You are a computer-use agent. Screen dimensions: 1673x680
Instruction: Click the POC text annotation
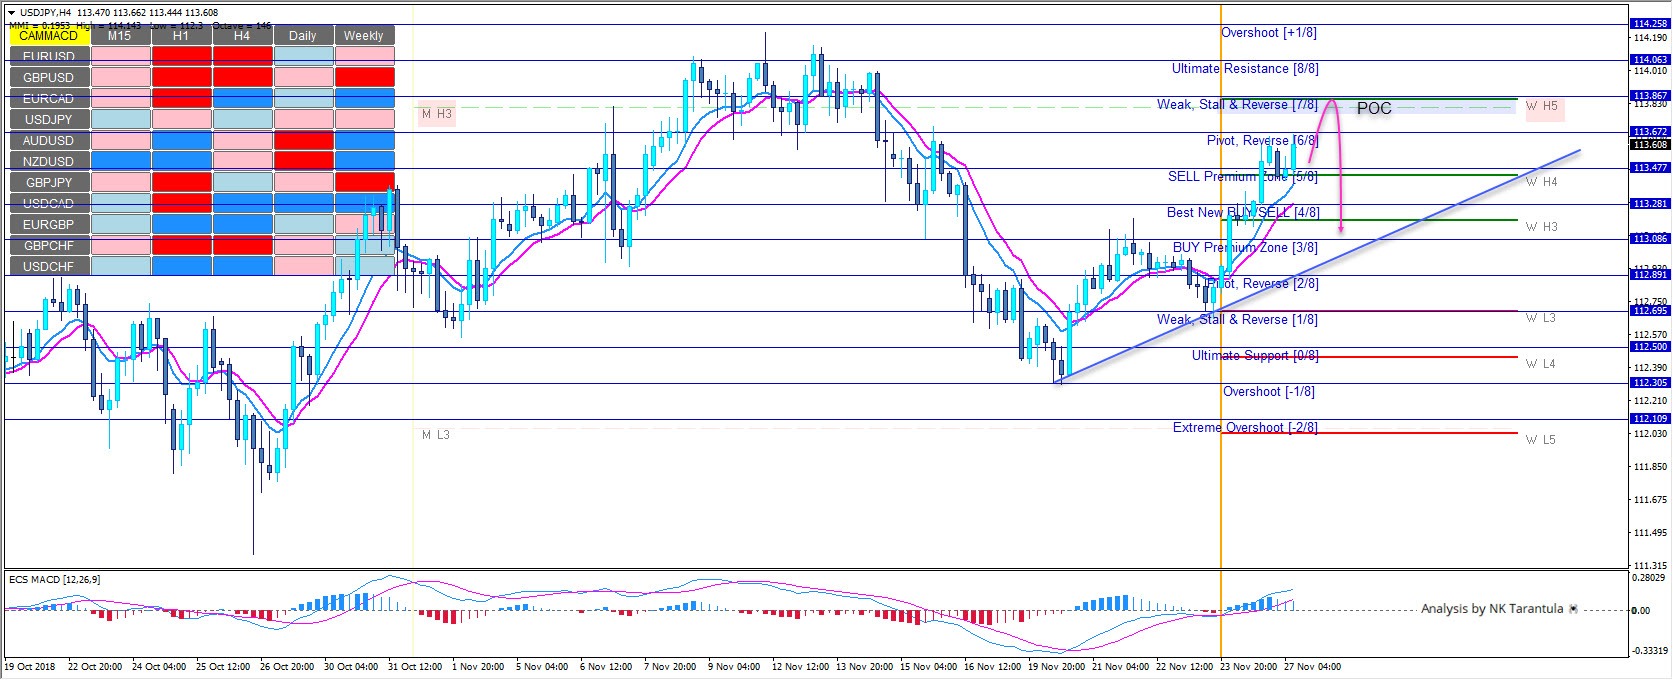(x=1374, y=108)
